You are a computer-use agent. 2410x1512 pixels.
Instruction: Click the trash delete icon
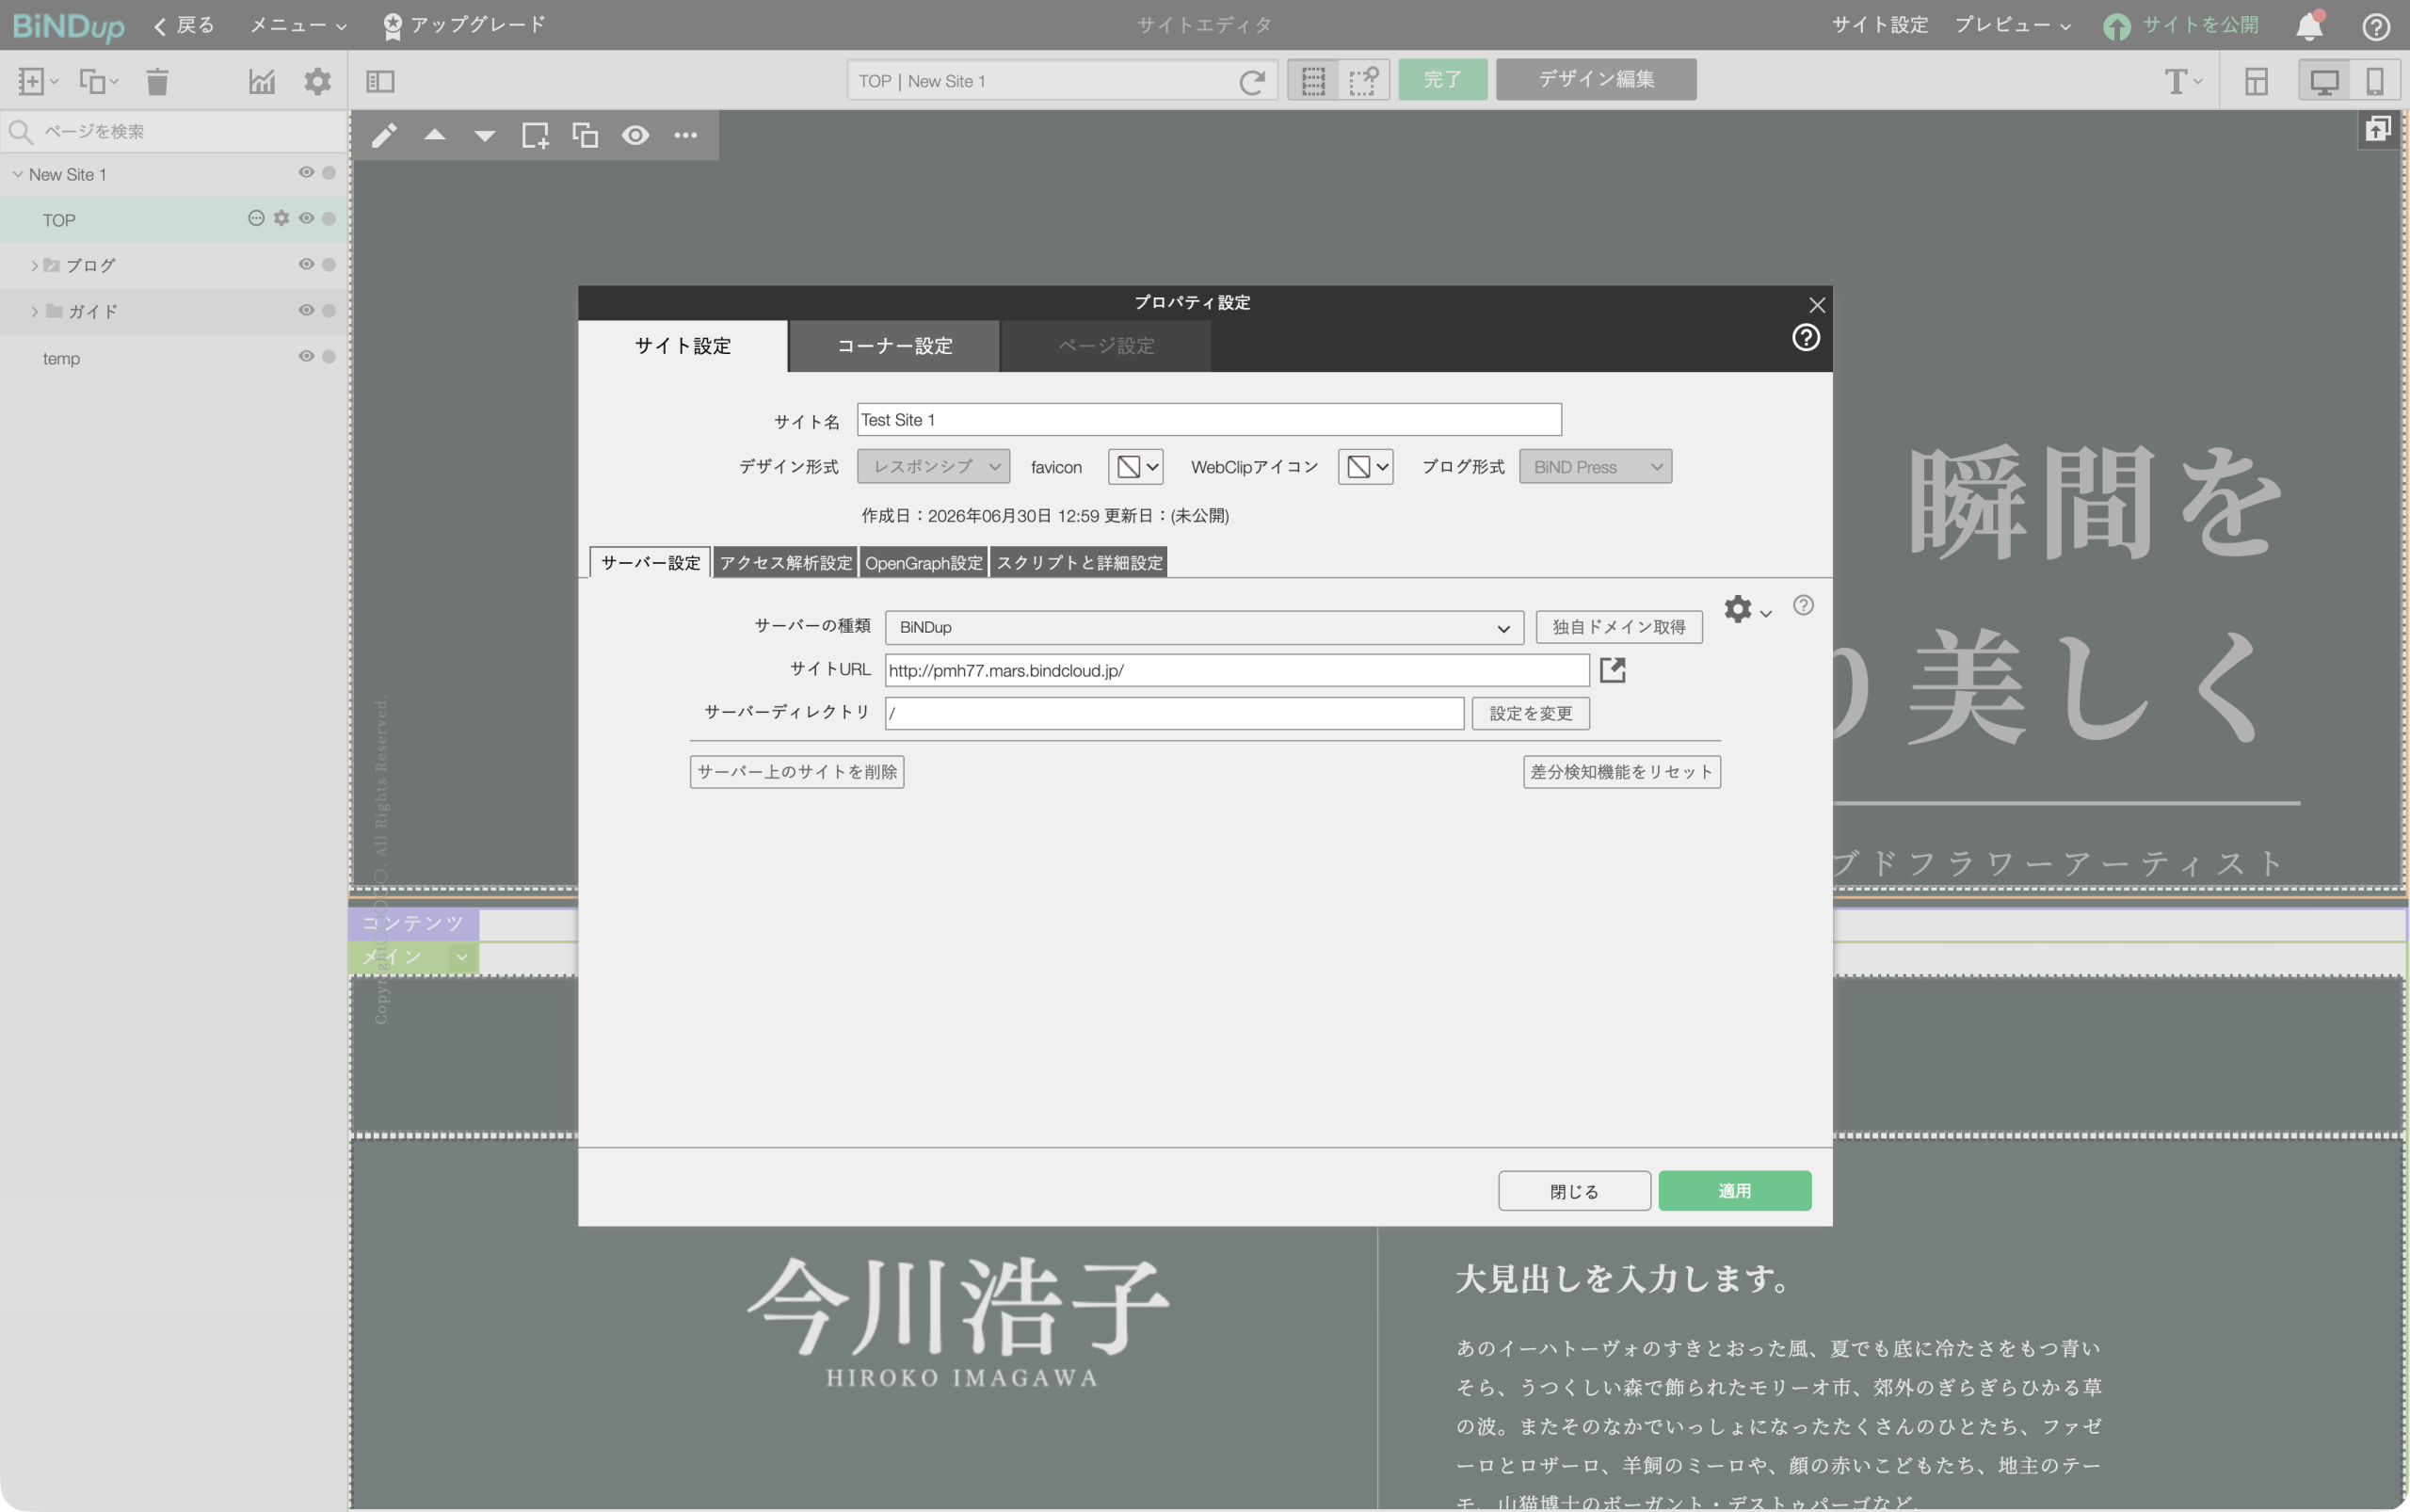[157, 81]
